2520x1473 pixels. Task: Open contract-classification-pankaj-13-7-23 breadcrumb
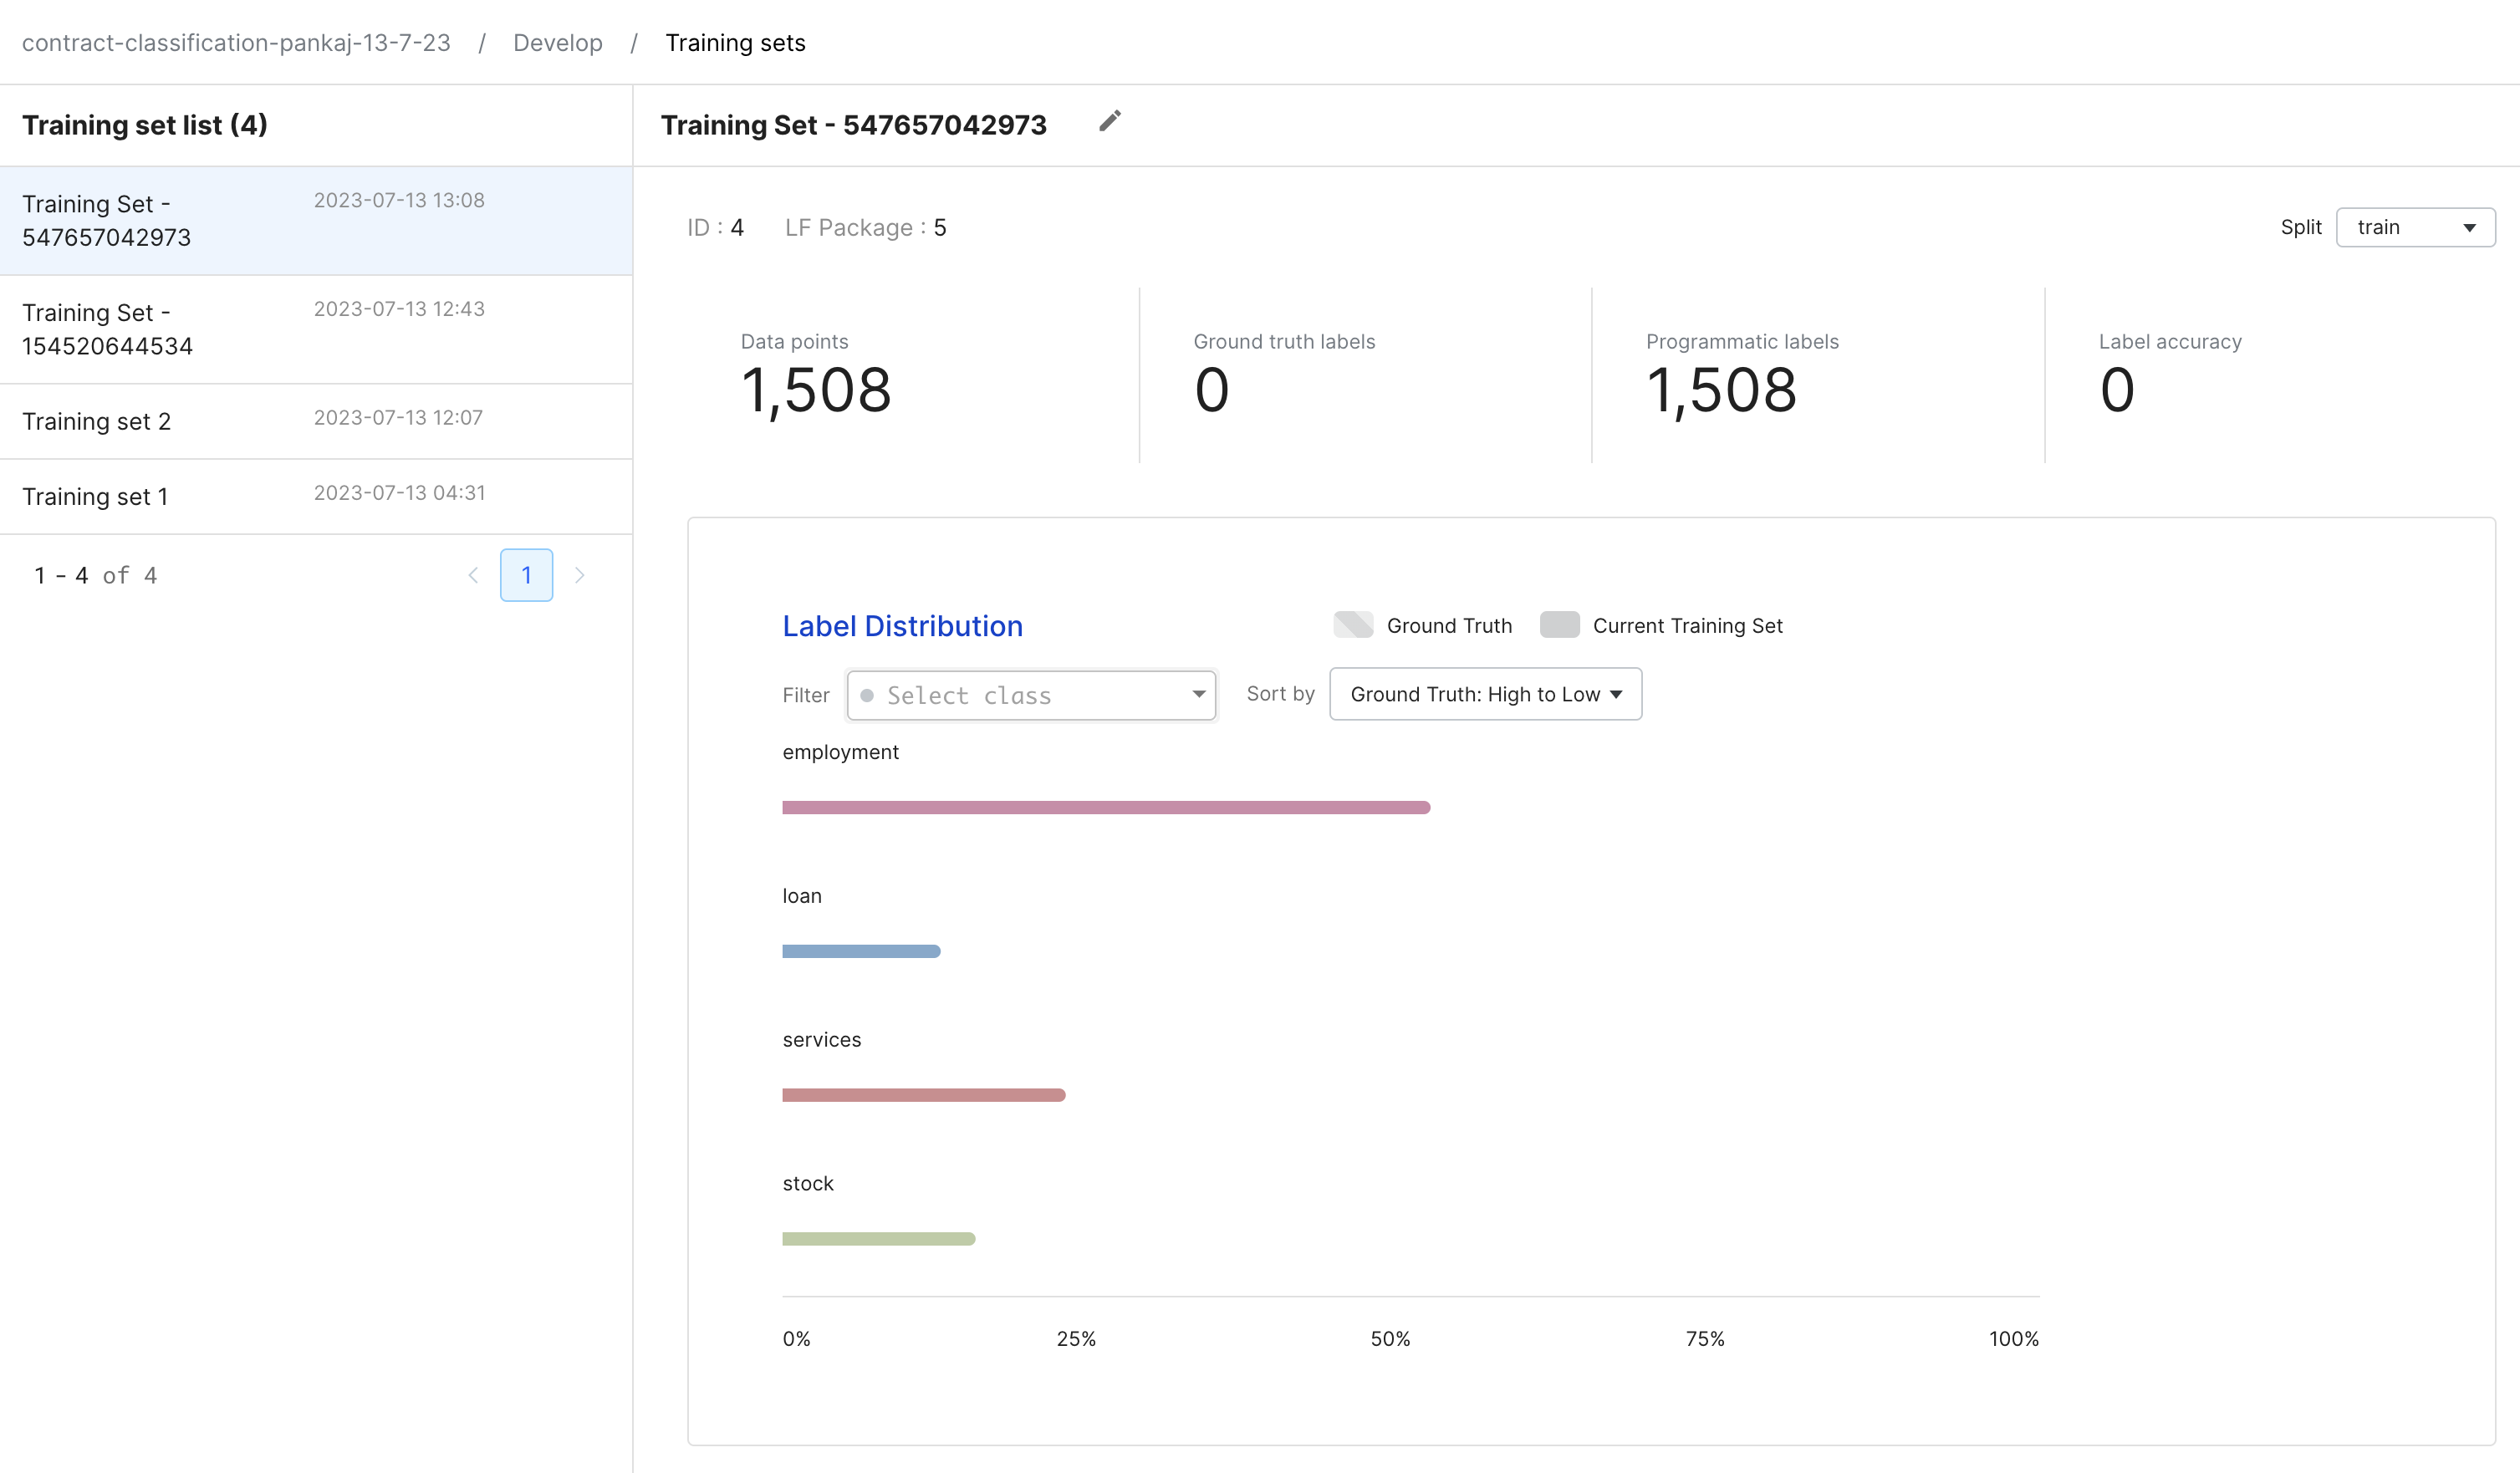coord(236,42)
